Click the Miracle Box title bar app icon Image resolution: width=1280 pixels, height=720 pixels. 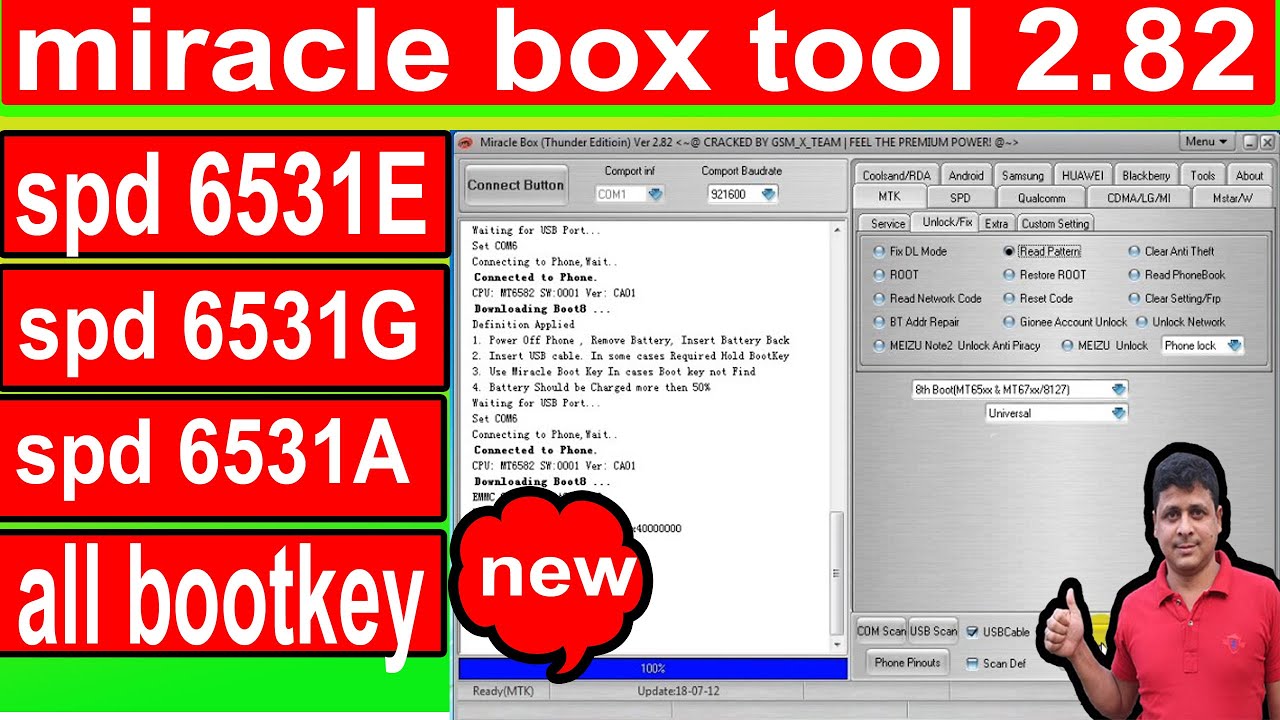coord(465,143)
